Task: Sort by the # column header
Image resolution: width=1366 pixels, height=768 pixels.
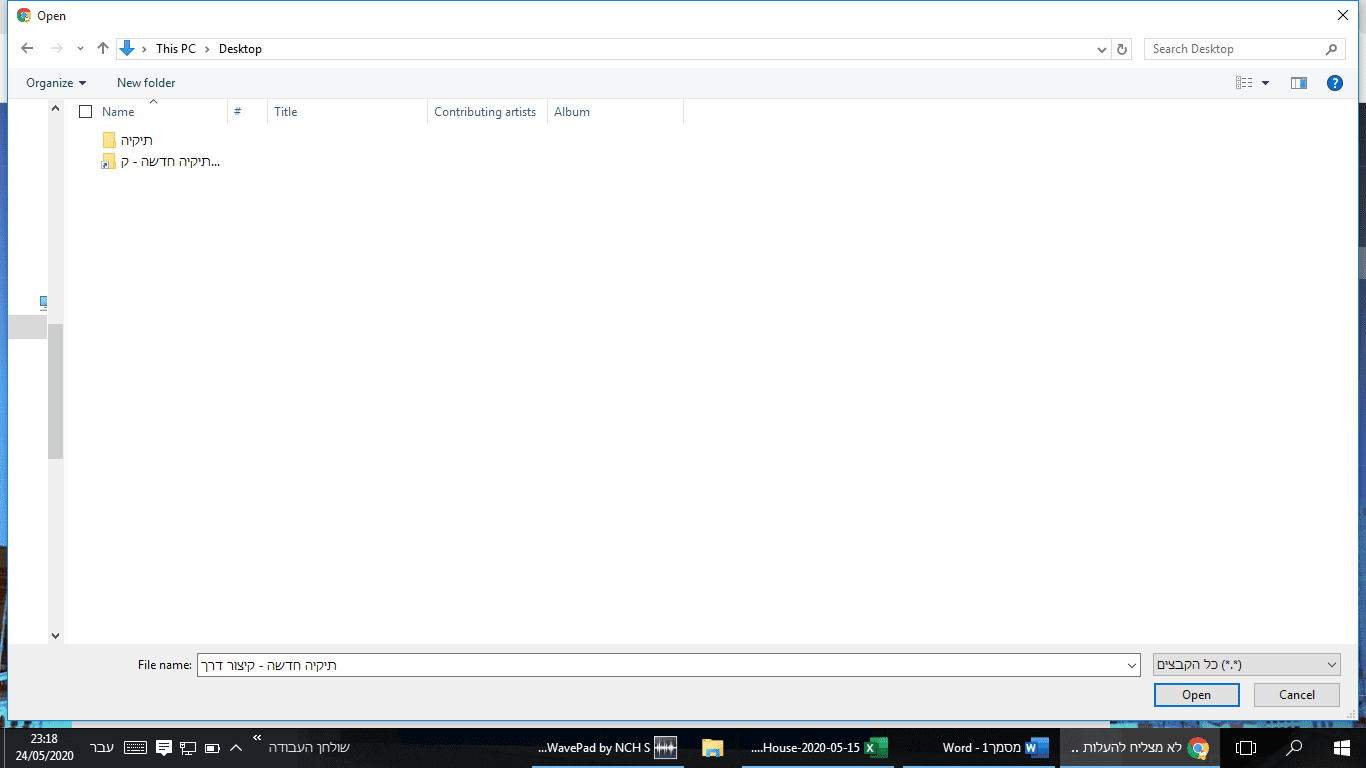Action: tap(248, 112)
